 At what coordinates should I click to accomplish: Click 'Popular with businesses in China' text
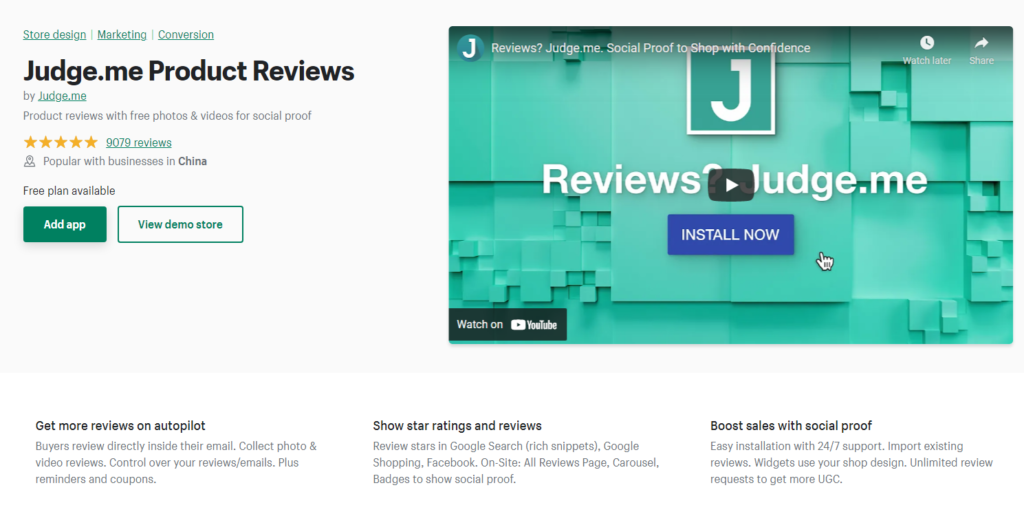(x=125, y=161)
